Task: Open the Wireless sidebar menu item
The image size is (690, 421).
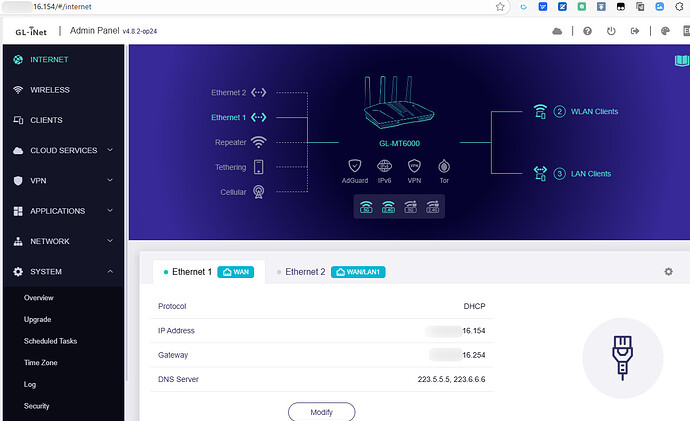Action: pyautogui.click(x=50, y=90)
